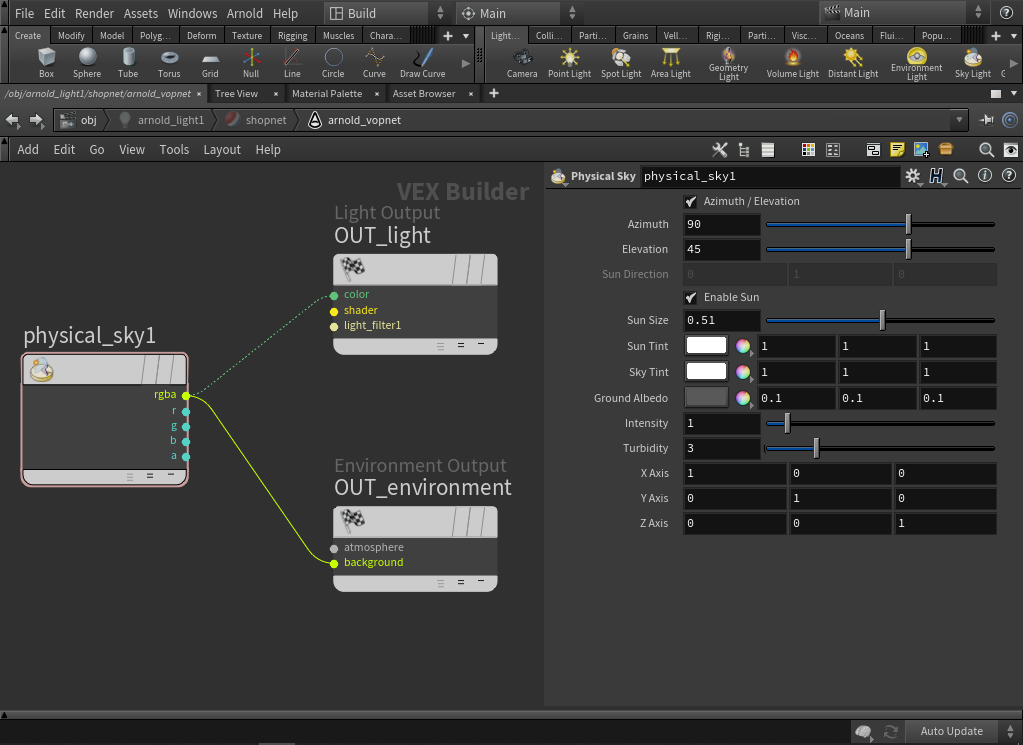Open Ground Albedo color picker wheel
Screen dimensions: 1023x745
(x=742, y=398)
